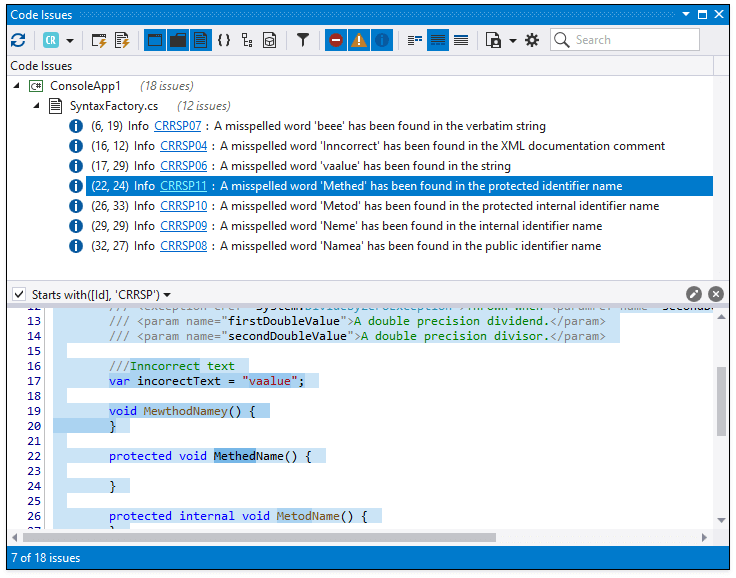Image resolution: width=736 pixels, height=578 pixels.
Task: Open the CRRSP08 issue link
Action: [183, 246]
